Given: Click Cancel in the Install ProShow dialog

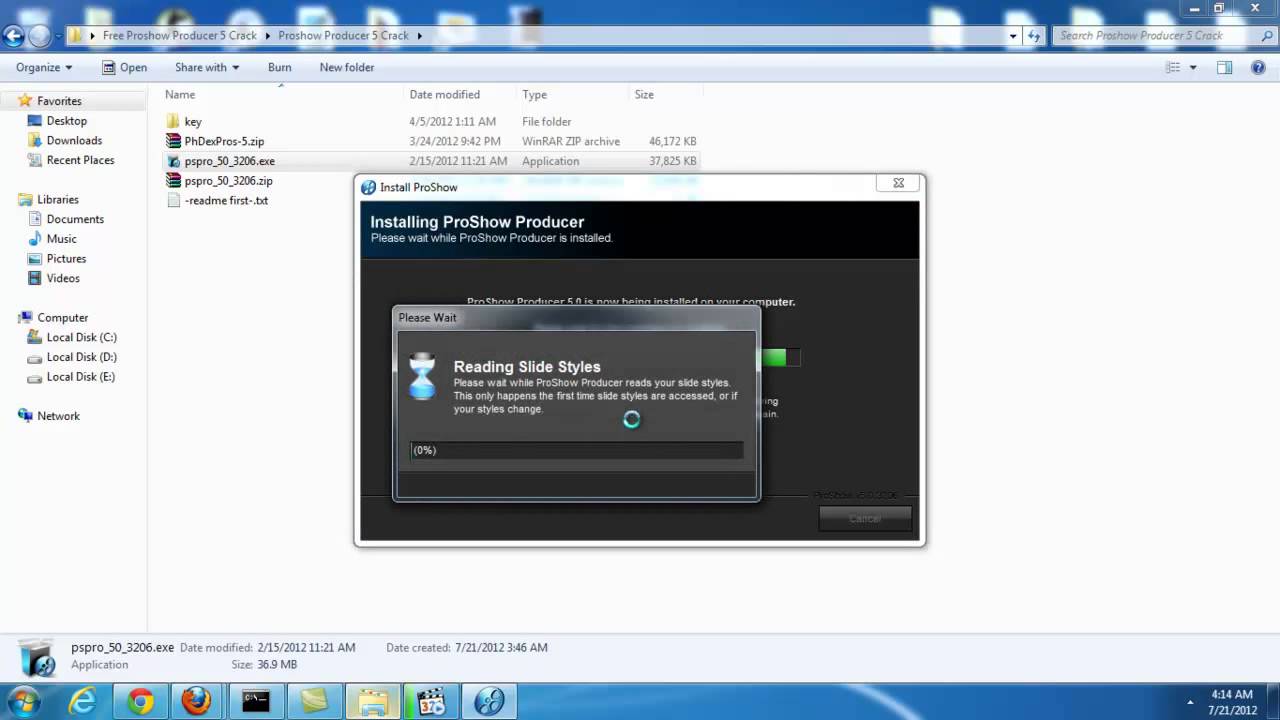Looking at the screenshot, I should click(865, 518).
